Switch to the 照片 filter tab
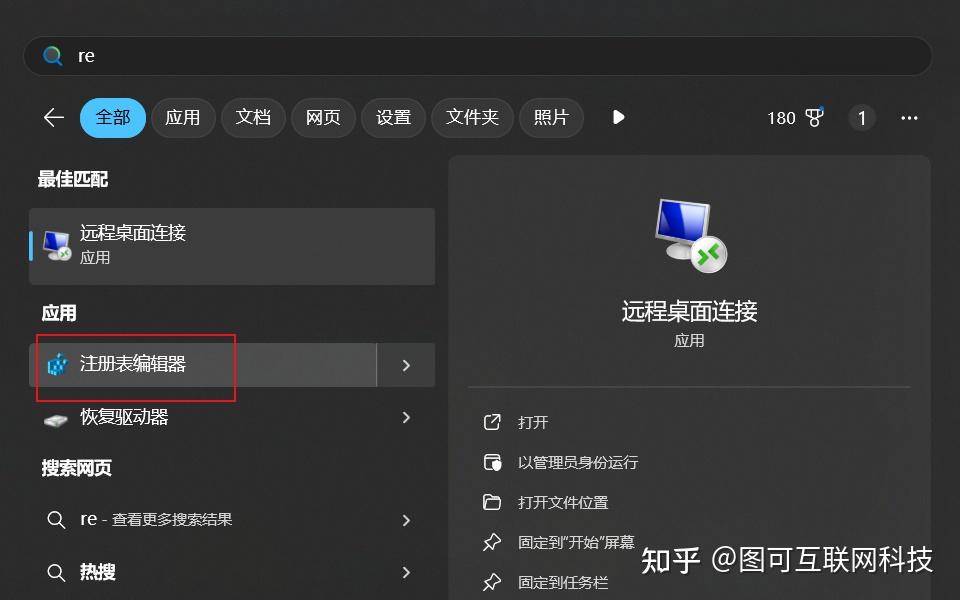 pyautogui.click(x=551, y=118)
